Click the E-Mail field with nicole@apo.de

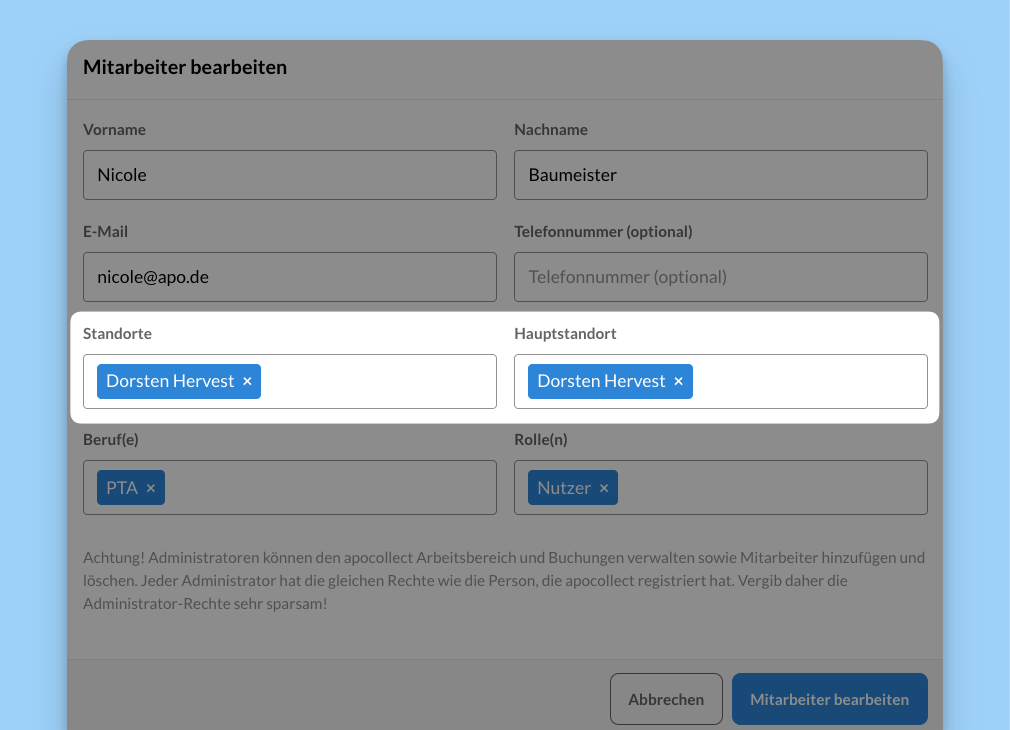289,277
